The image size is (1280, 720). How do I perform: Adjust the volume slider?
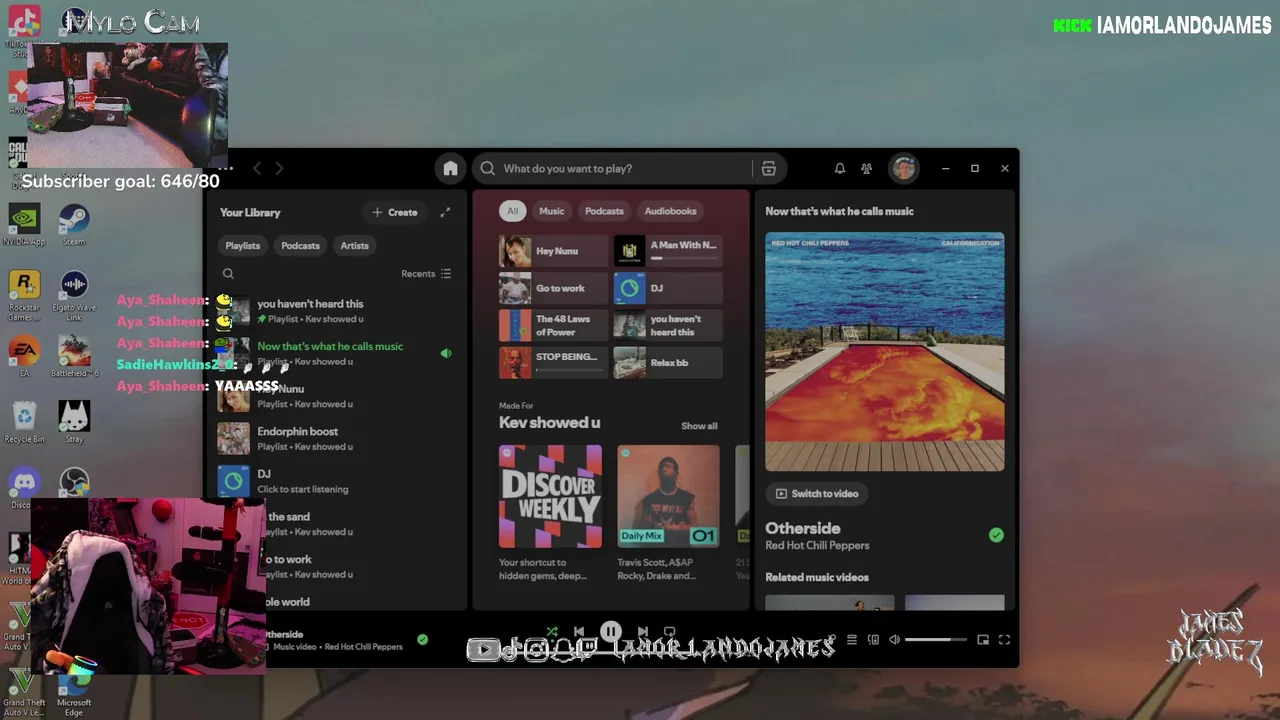(935, 640)
